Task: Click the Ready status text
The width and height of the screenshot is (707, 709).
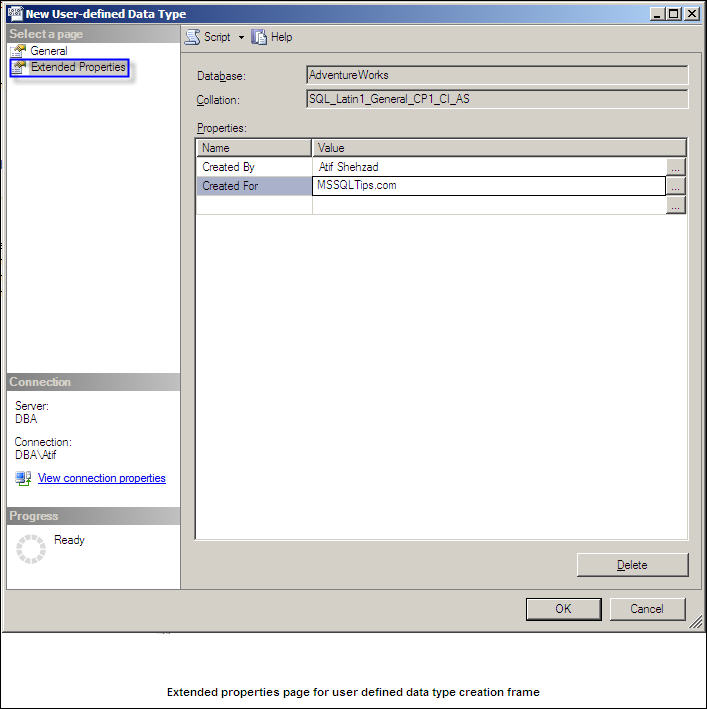Action: [69, 540]
